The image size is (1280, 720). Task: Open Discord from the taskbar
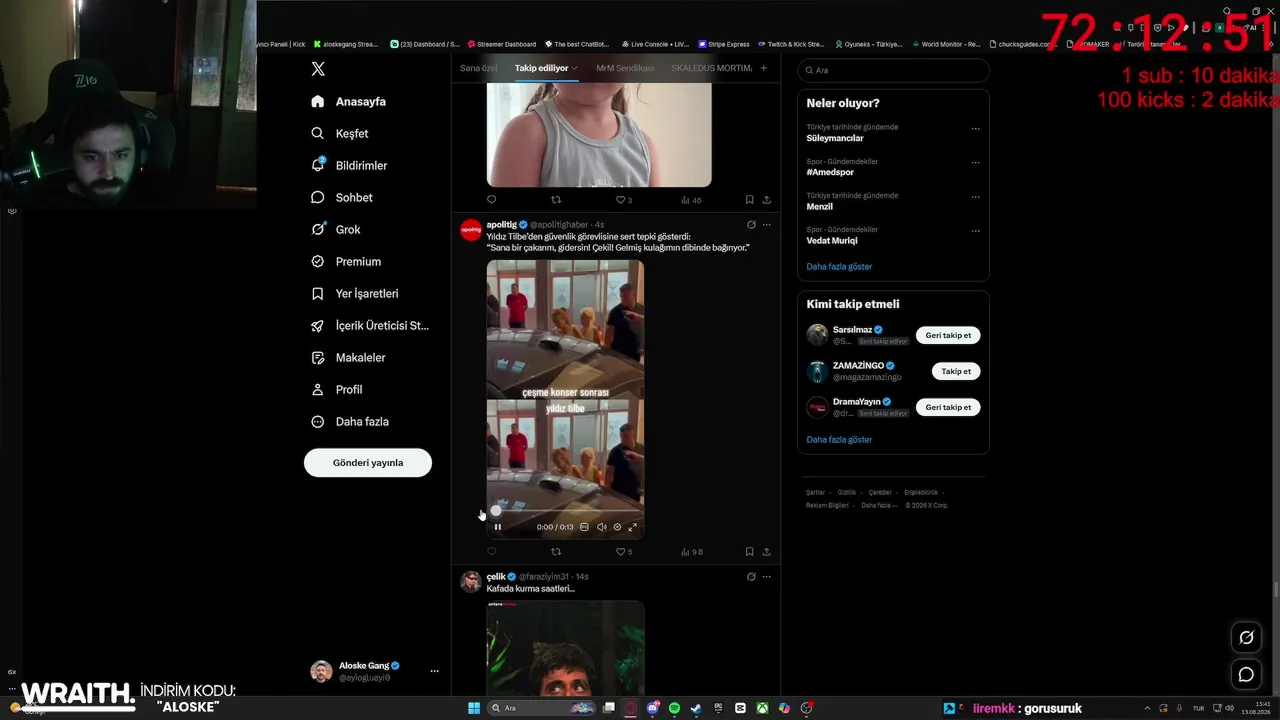(x=652, y=708)
